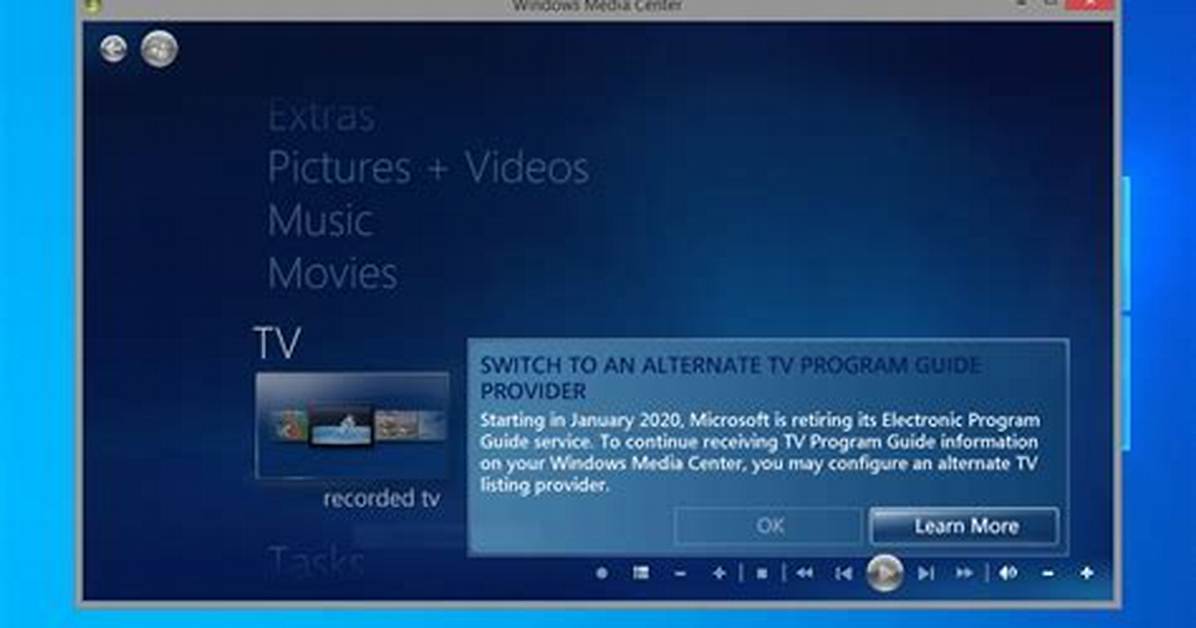Click the channel down minus button
1196x628 pixels.
680,573
